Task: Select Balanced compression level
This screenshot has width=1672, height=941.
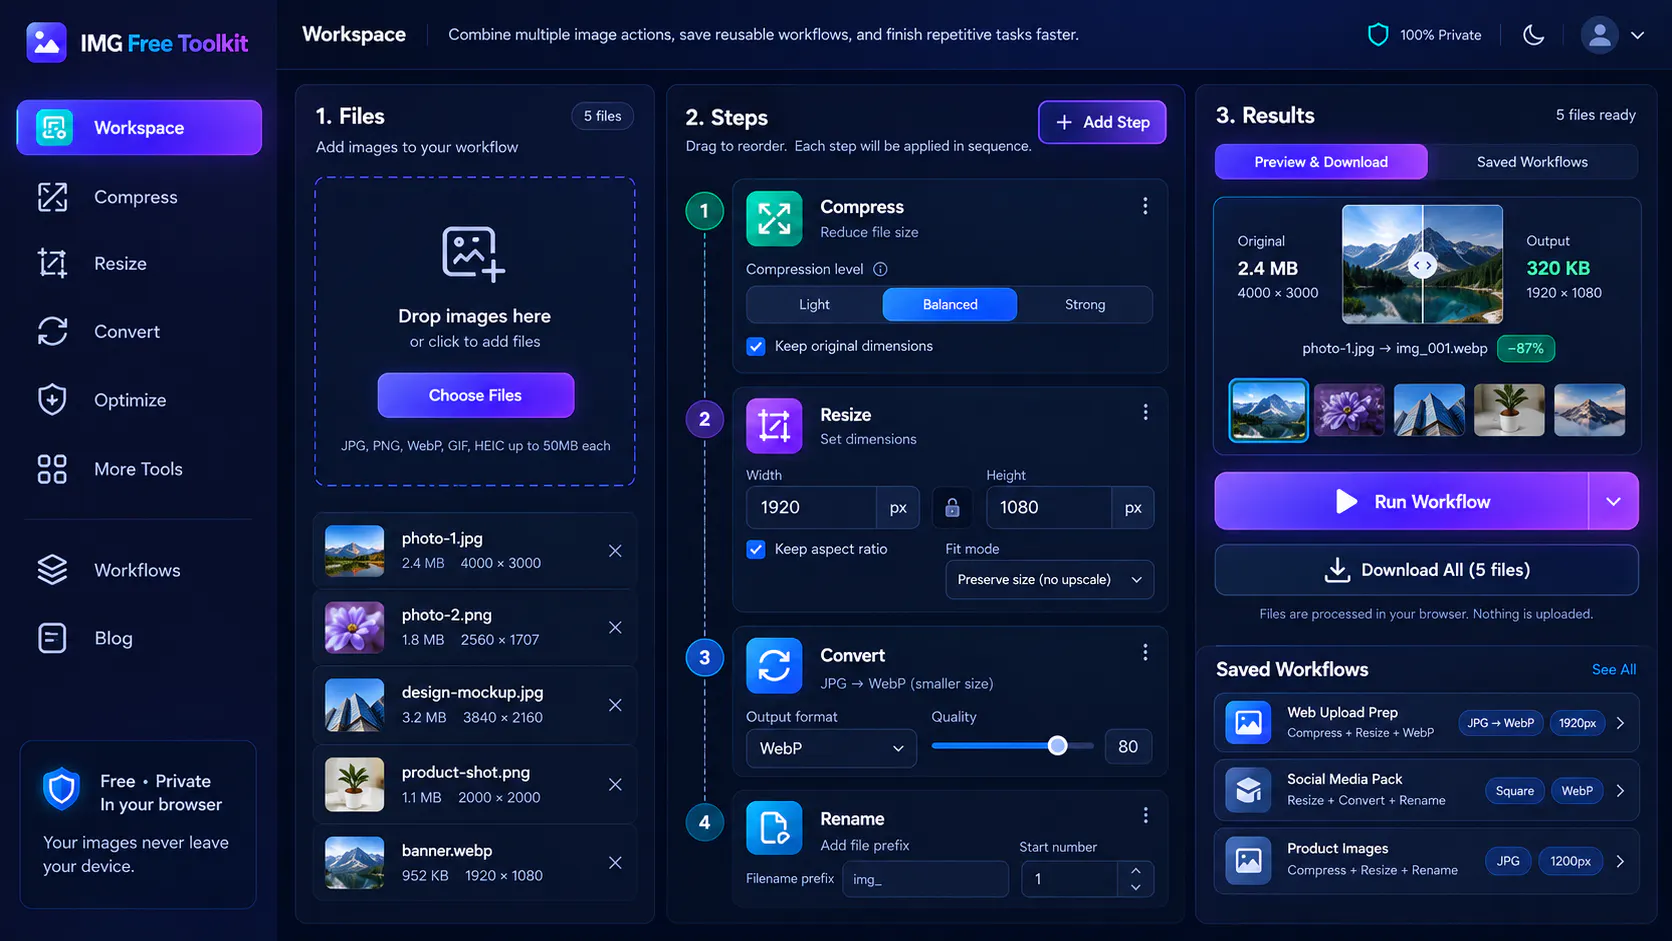Action: point(950,305)
